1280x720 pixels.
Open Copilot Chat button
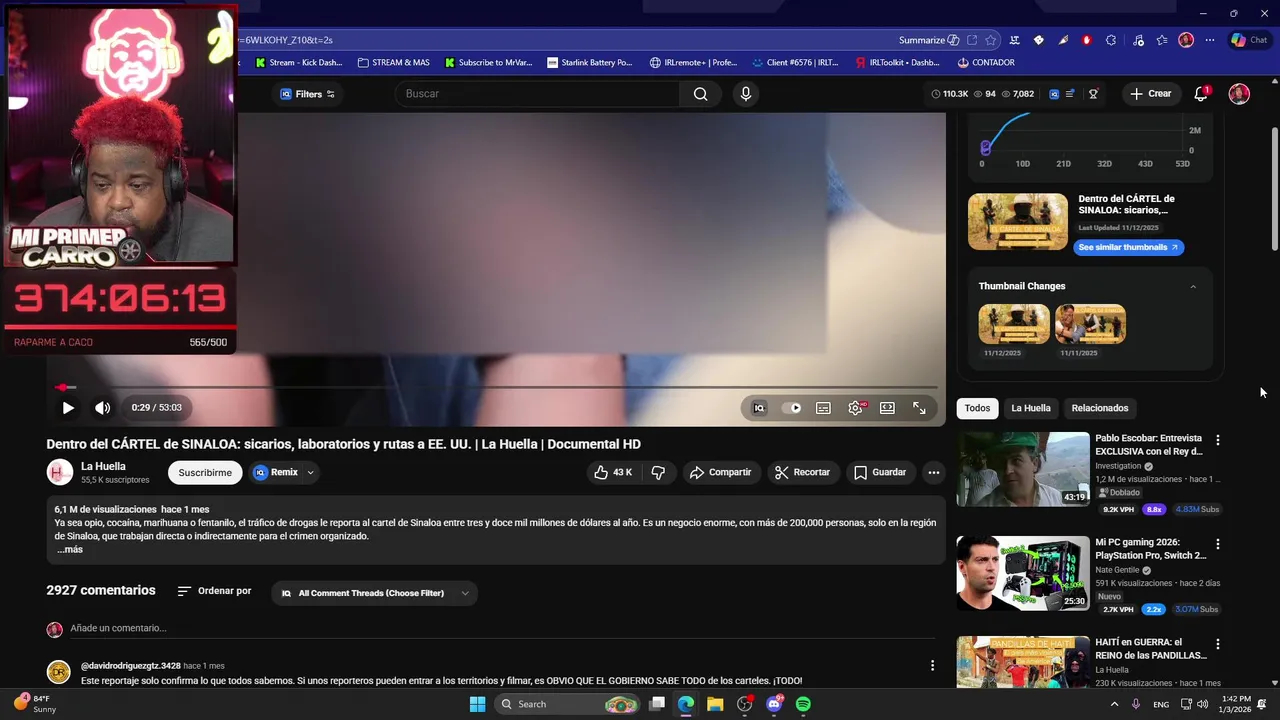tap(1249, 40)
